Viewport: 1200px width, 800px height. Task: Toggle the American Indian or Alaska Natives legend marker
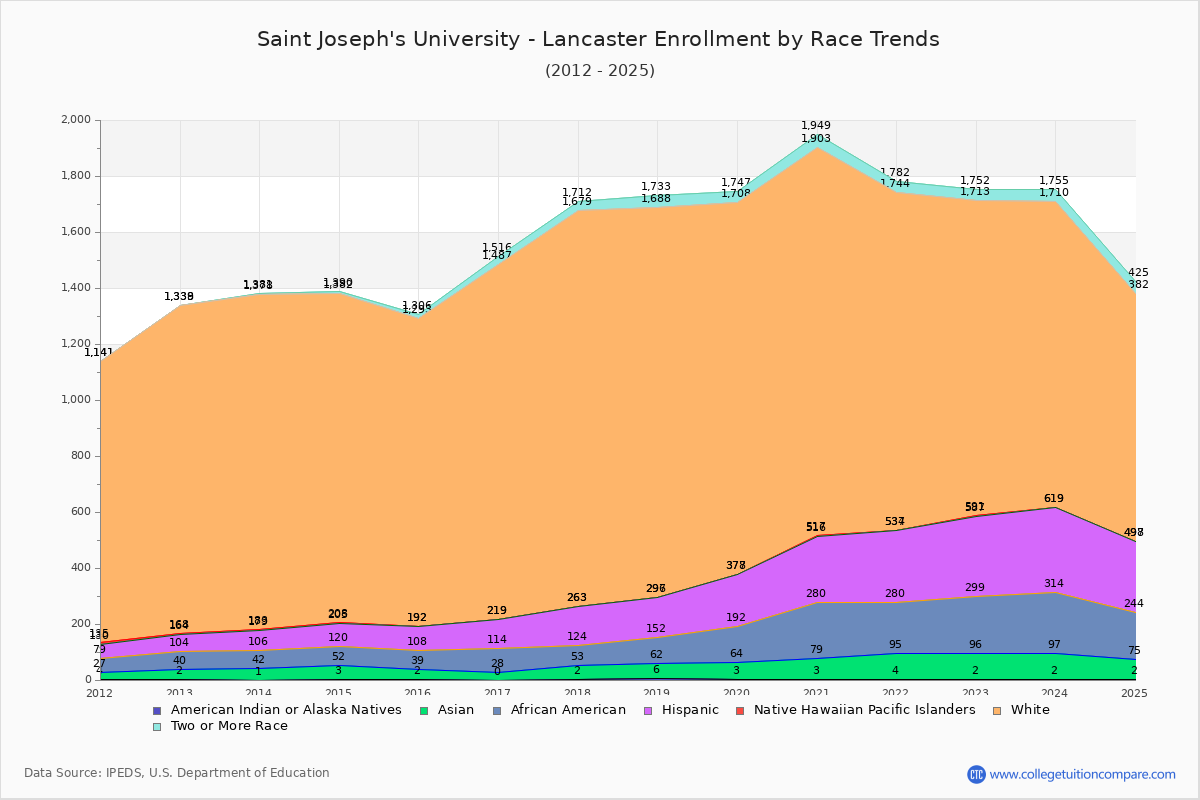[x=156, y=710]
